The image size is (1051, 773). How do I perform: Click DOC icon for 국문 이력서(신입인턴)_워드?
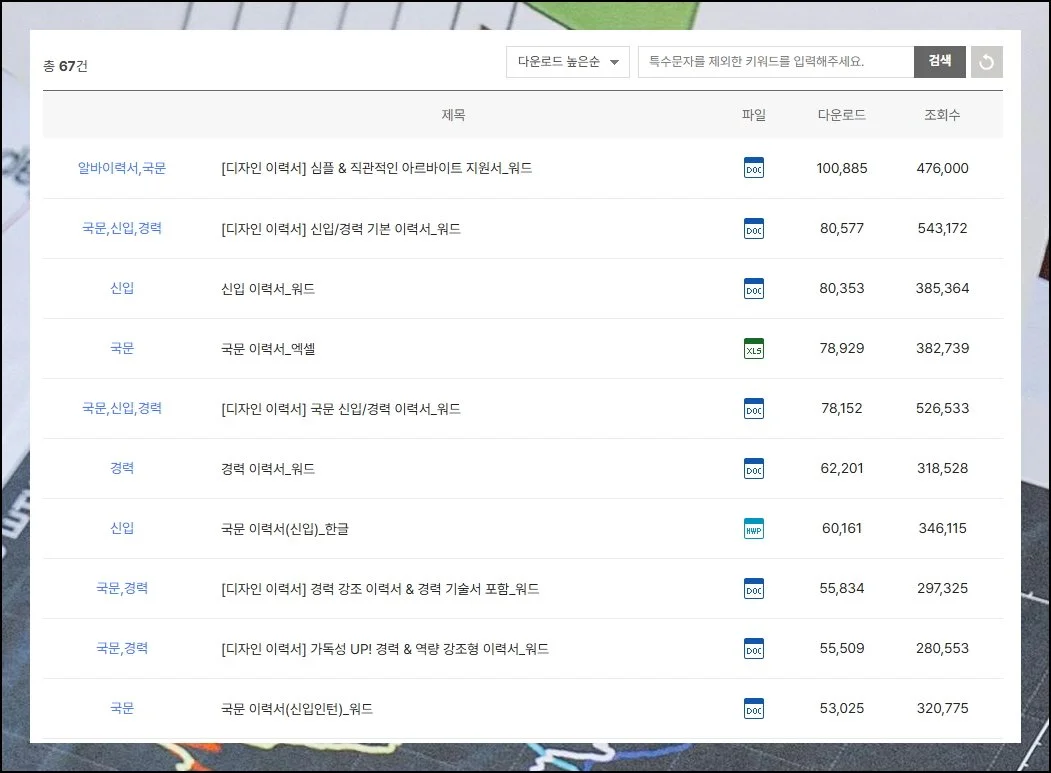click(x=754, y=708)
